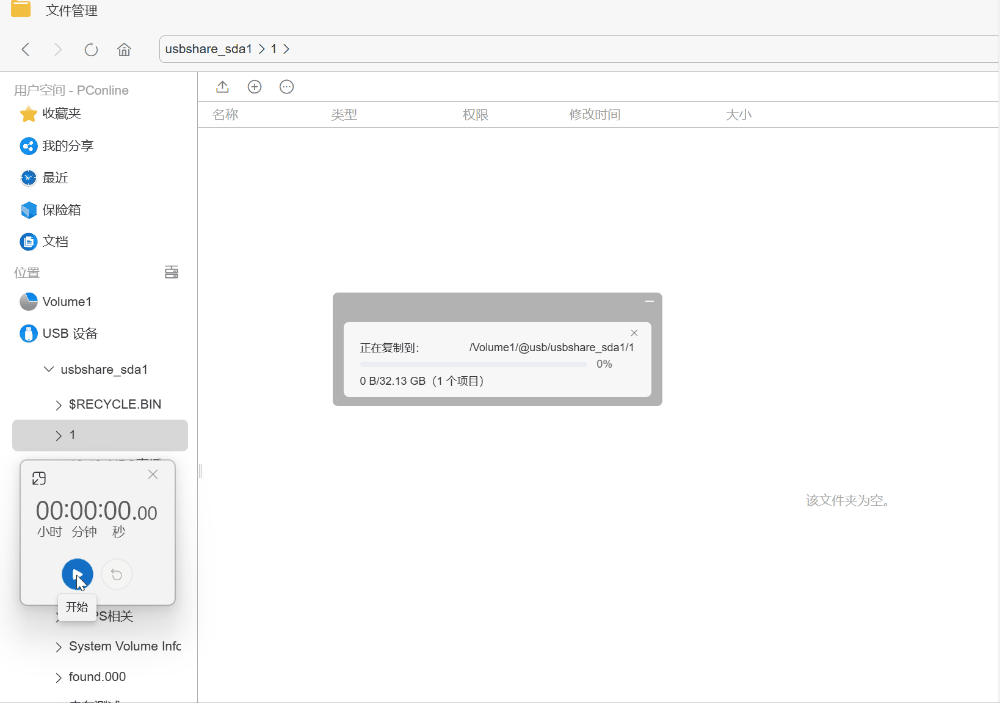Expand the found.000 folder chevron
The width and height of the screenshot is (1000, 703).
58,677
